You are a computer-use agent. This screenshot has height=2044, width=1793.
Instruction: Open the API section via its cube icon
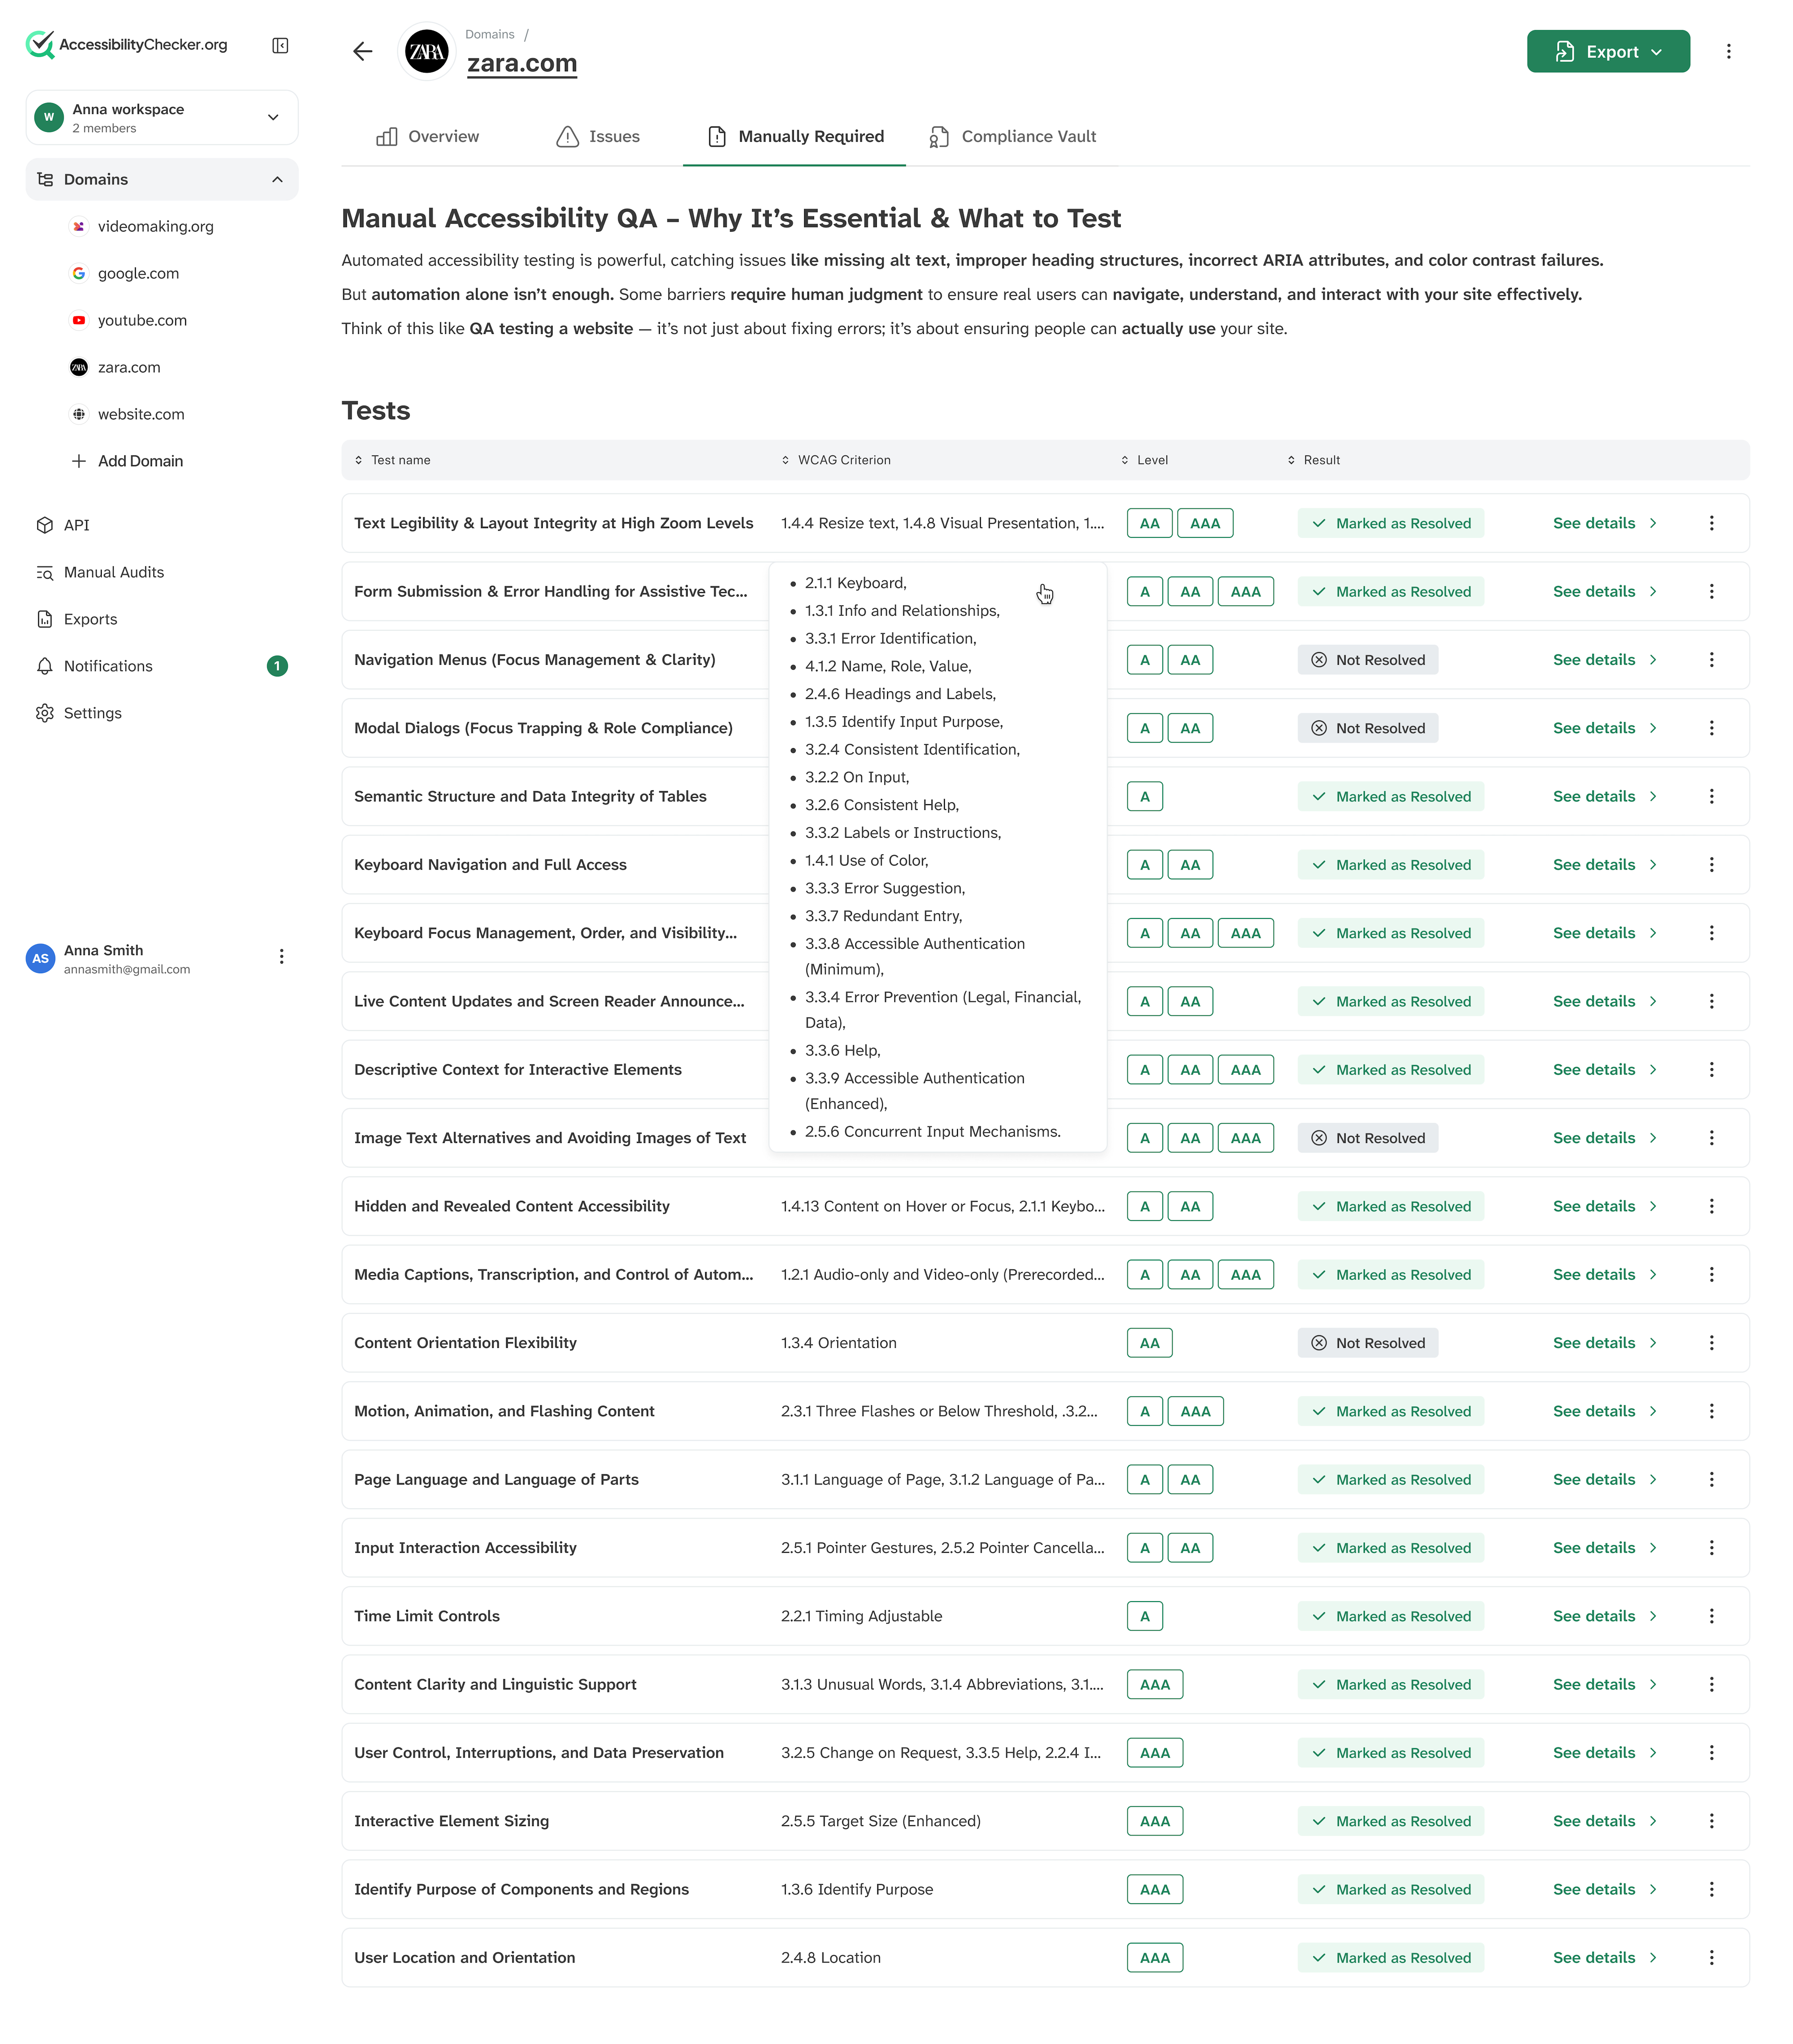point(45,525)
